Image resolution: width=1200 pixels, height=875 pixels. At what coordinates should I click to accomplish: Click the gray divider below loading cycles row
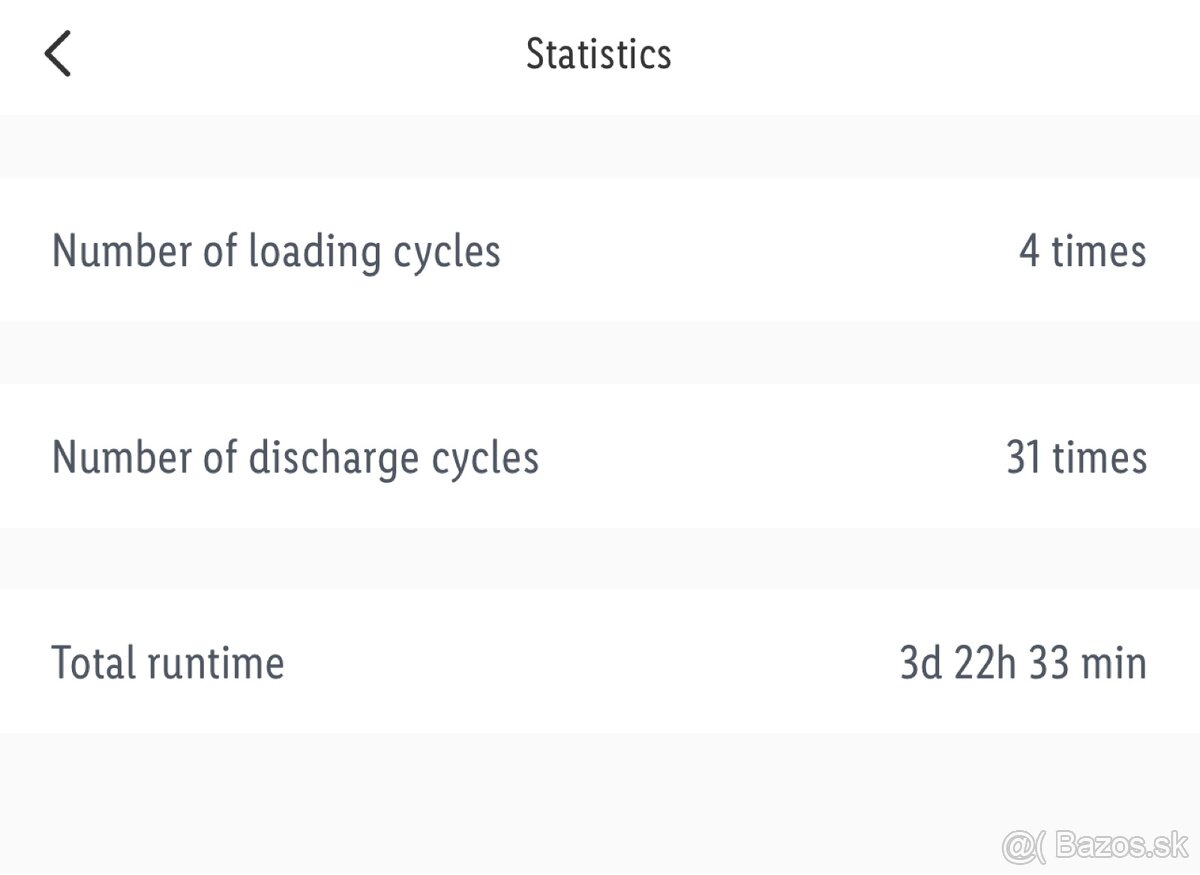click(x=600, y=352)
